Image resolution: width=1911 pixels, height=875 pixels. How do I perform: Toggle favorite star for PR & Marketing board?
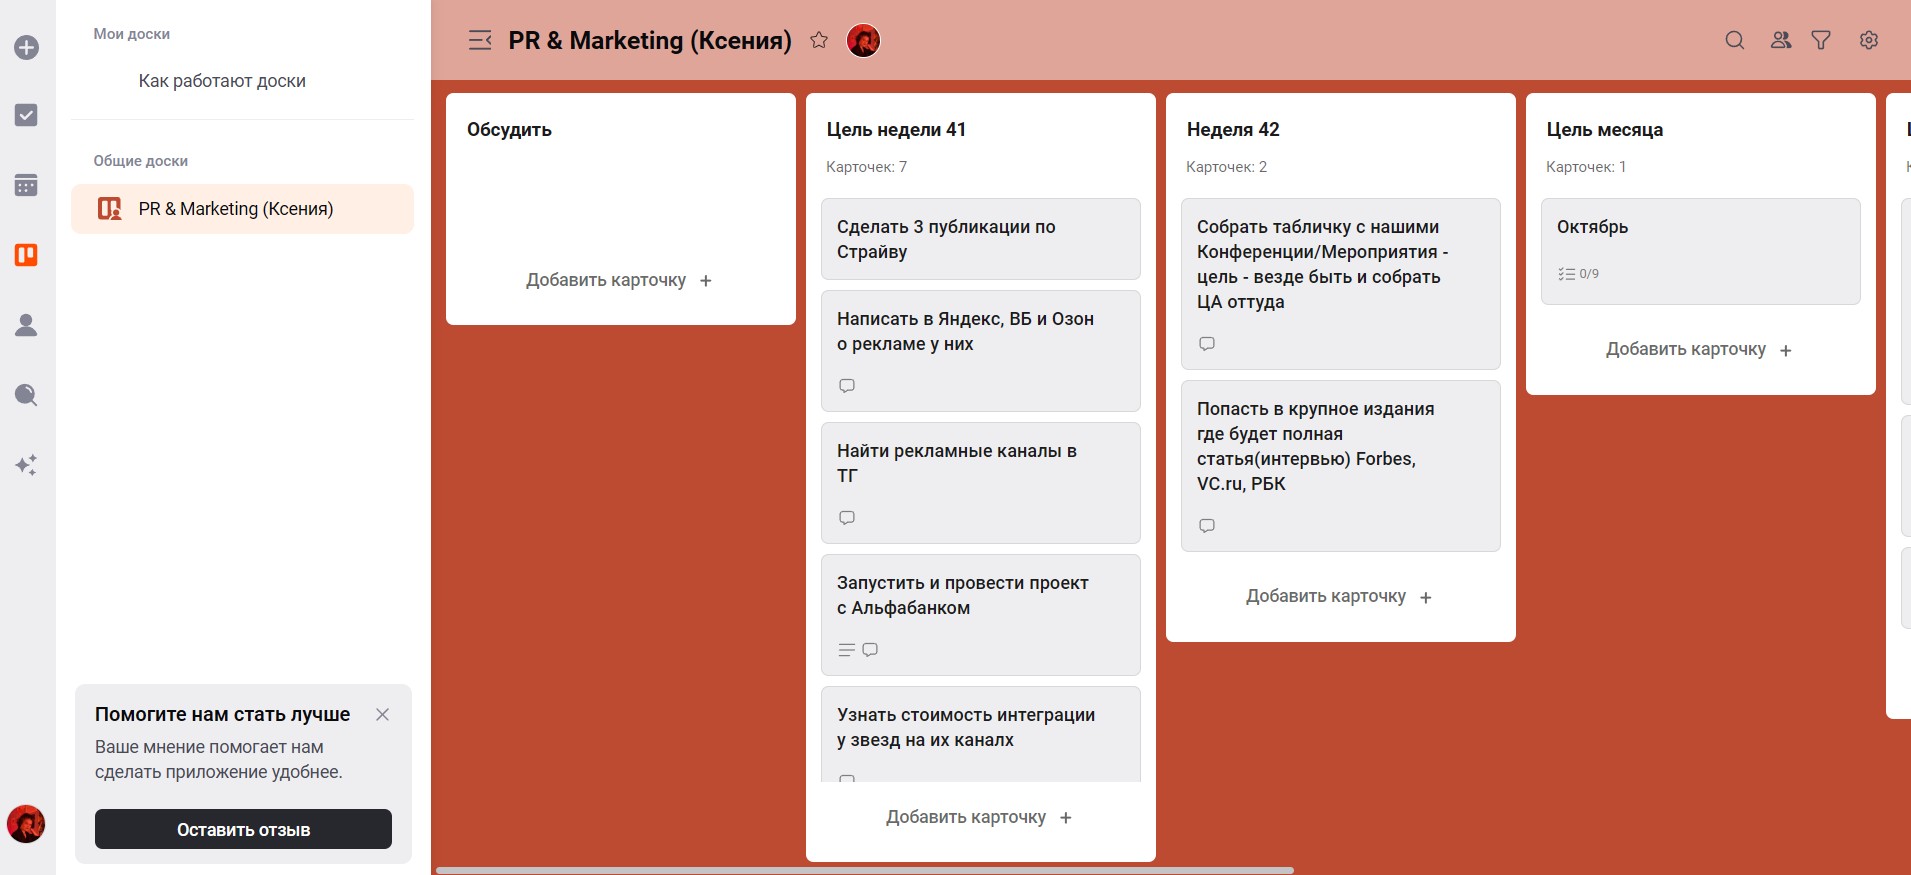click(x=819, y=40)
